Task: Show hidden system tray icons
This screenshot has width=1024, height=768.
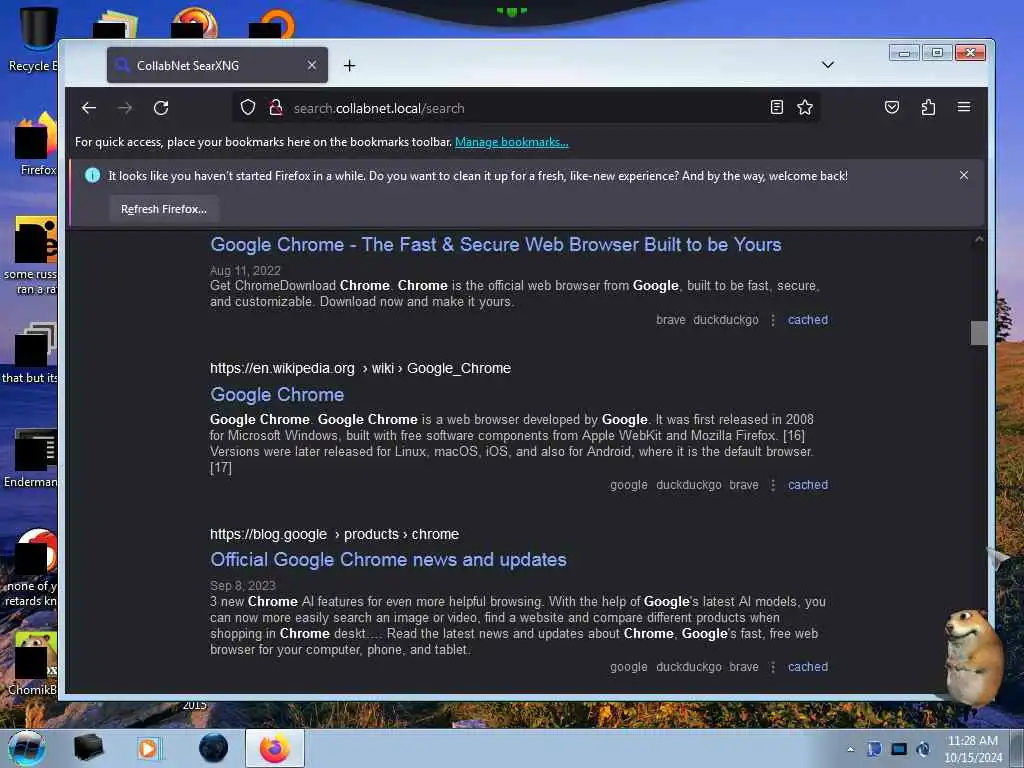Action: pyautogui.click(x=850, y=749)
